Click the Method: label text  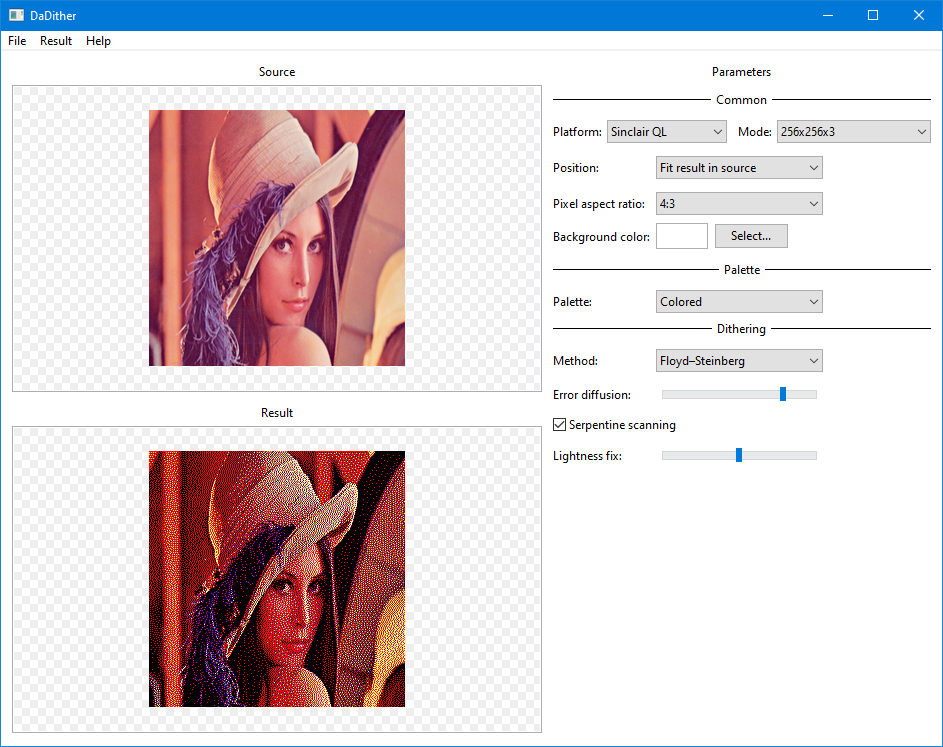[575, 361]
